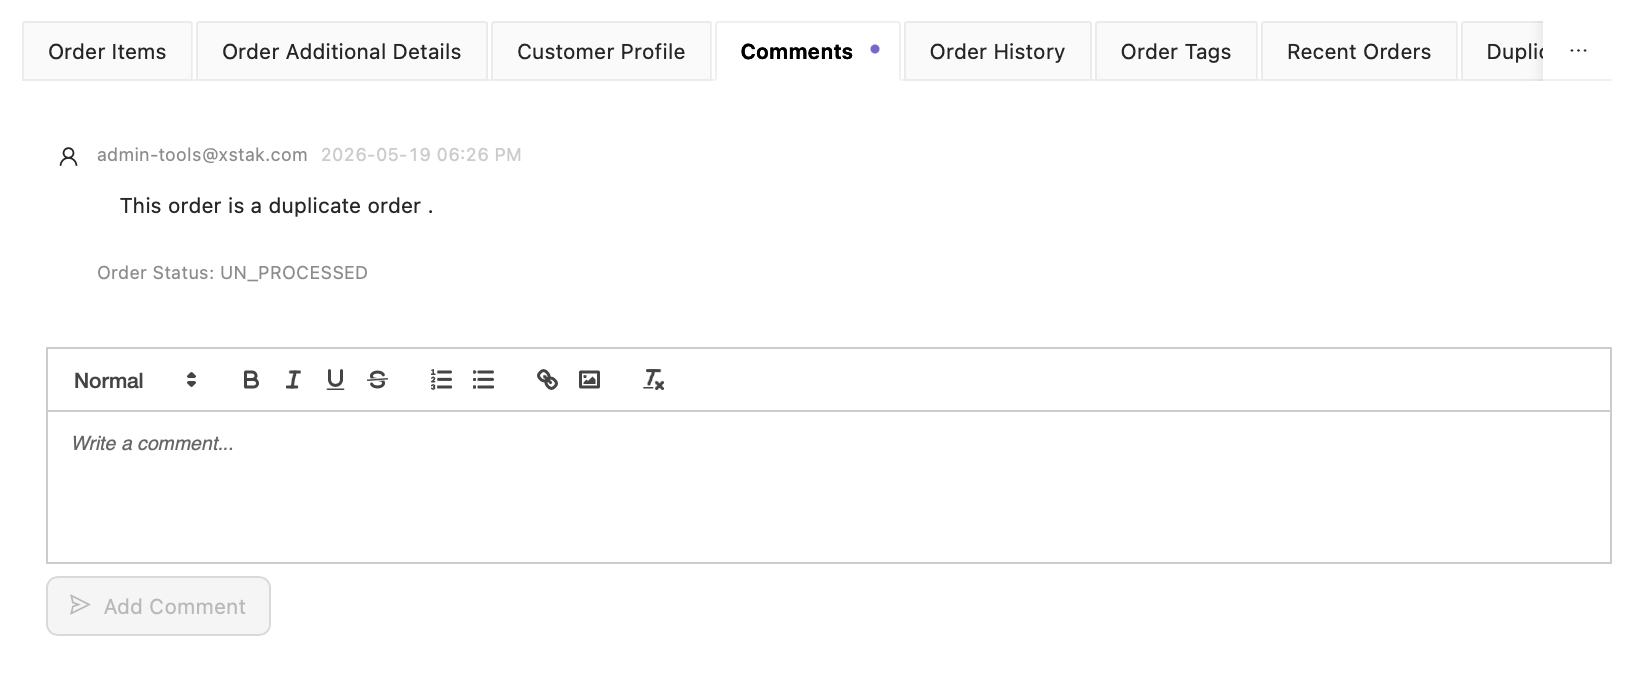The width and height of the screenshot is (1642, 700).
Task: Toggle bold formatting in comment editor
Action: tap(251, 380)
